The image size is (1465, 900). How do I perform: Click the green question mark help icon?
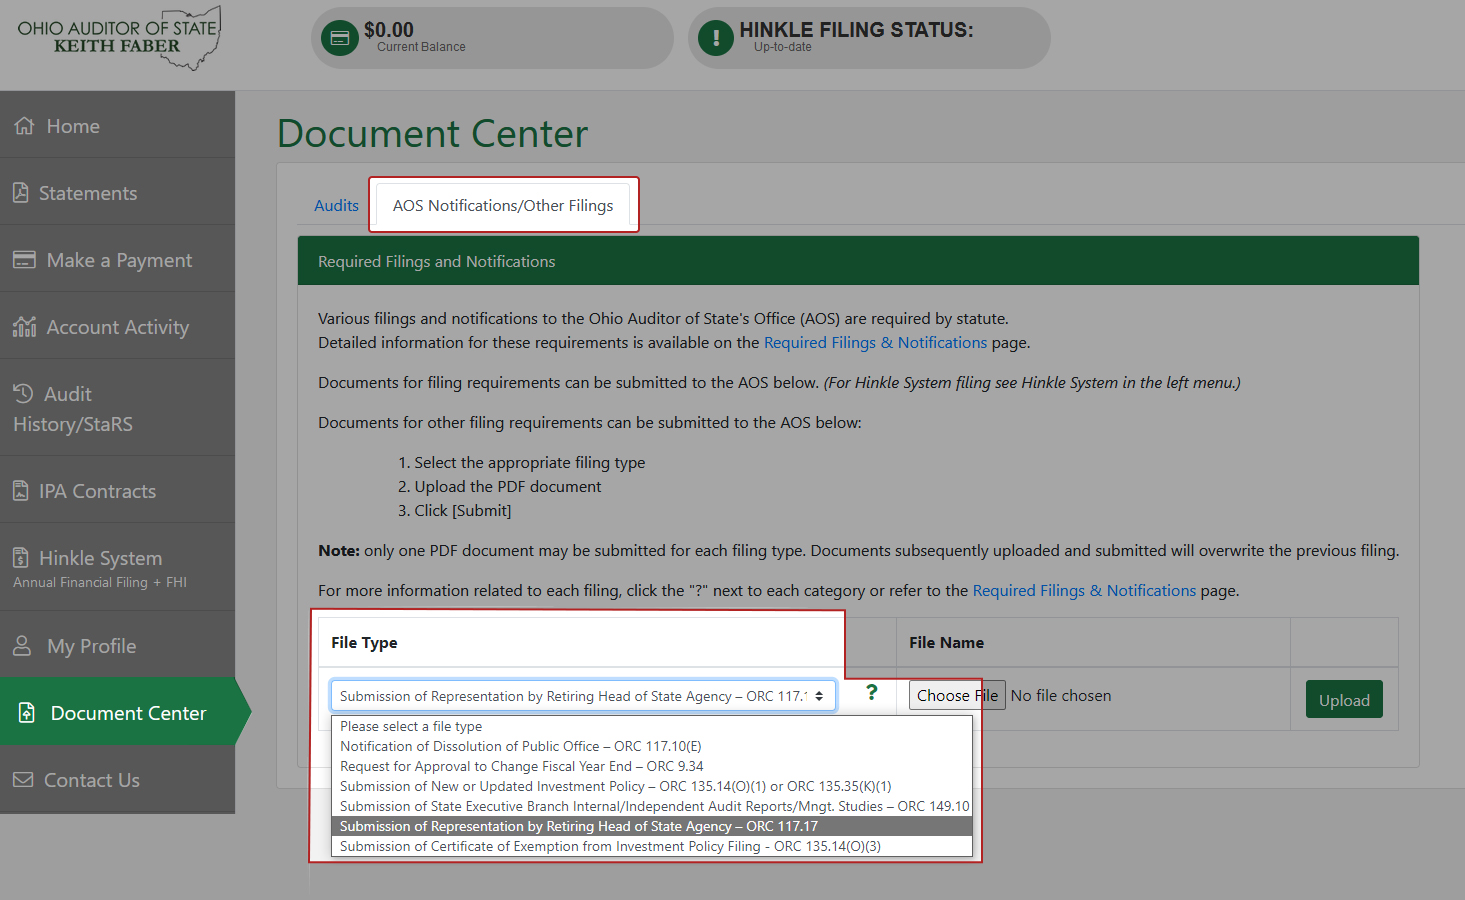coord(871,693)
